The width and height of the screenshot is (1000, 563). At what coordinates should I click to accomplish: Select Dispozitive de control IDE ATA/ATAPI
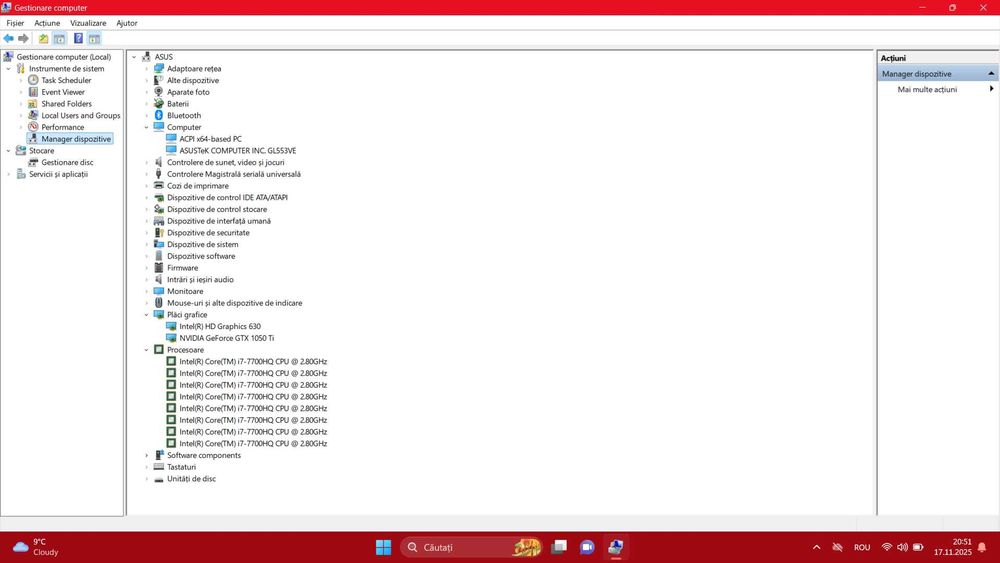[227, 198]
